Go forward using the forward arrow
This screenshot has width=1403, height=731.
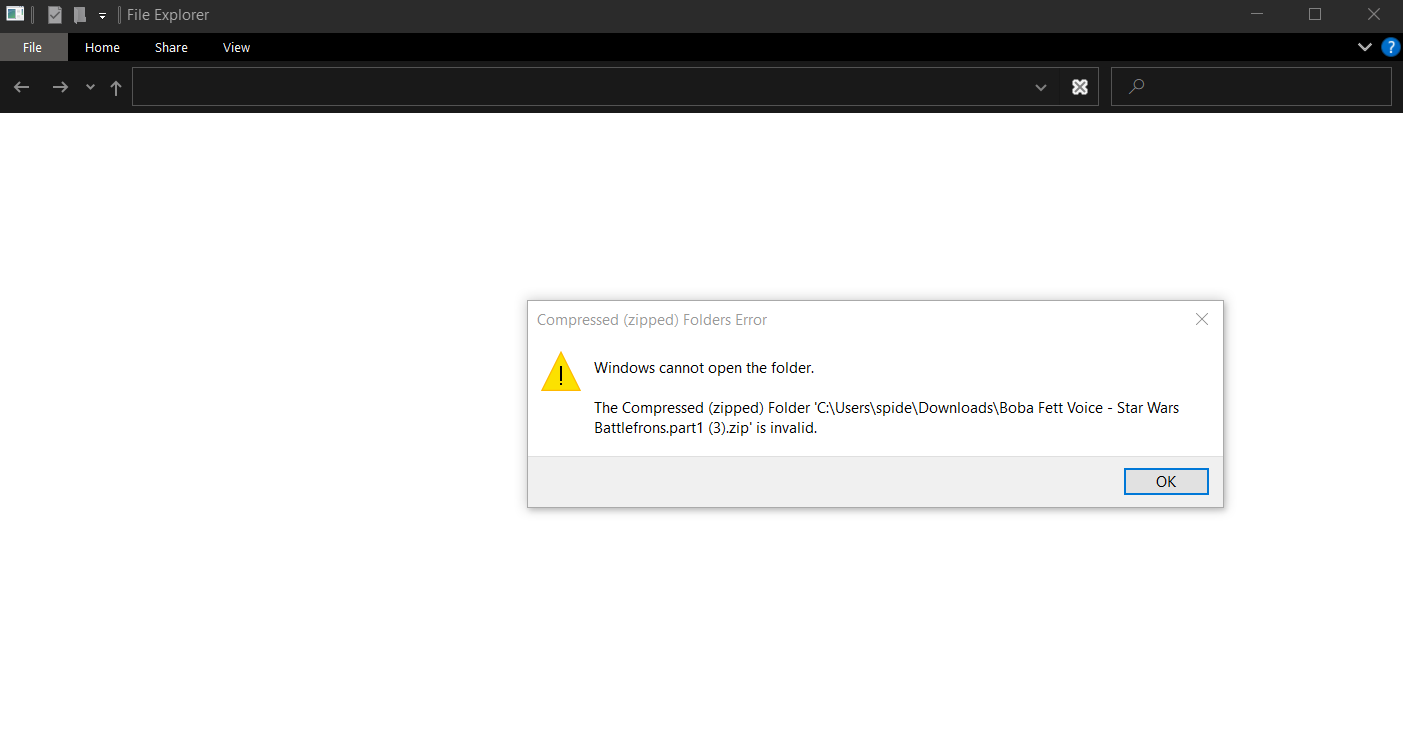pos(60,87)
